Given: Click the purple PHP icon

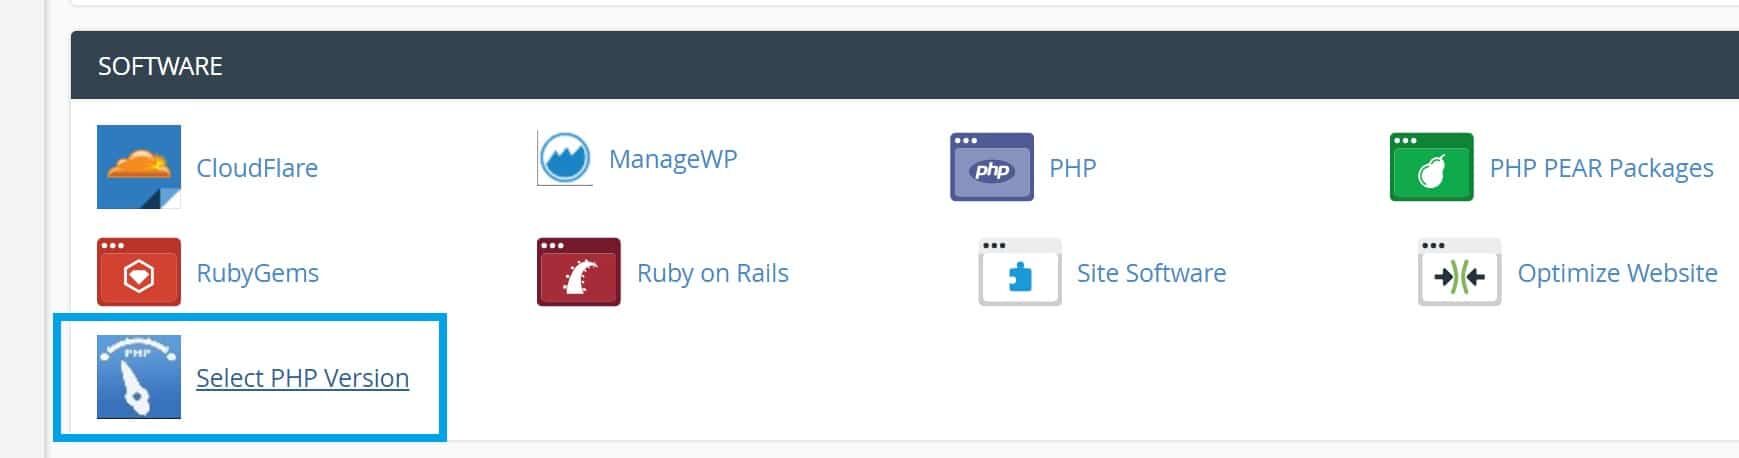Looking at the screenshot, I should pos(991,167).
